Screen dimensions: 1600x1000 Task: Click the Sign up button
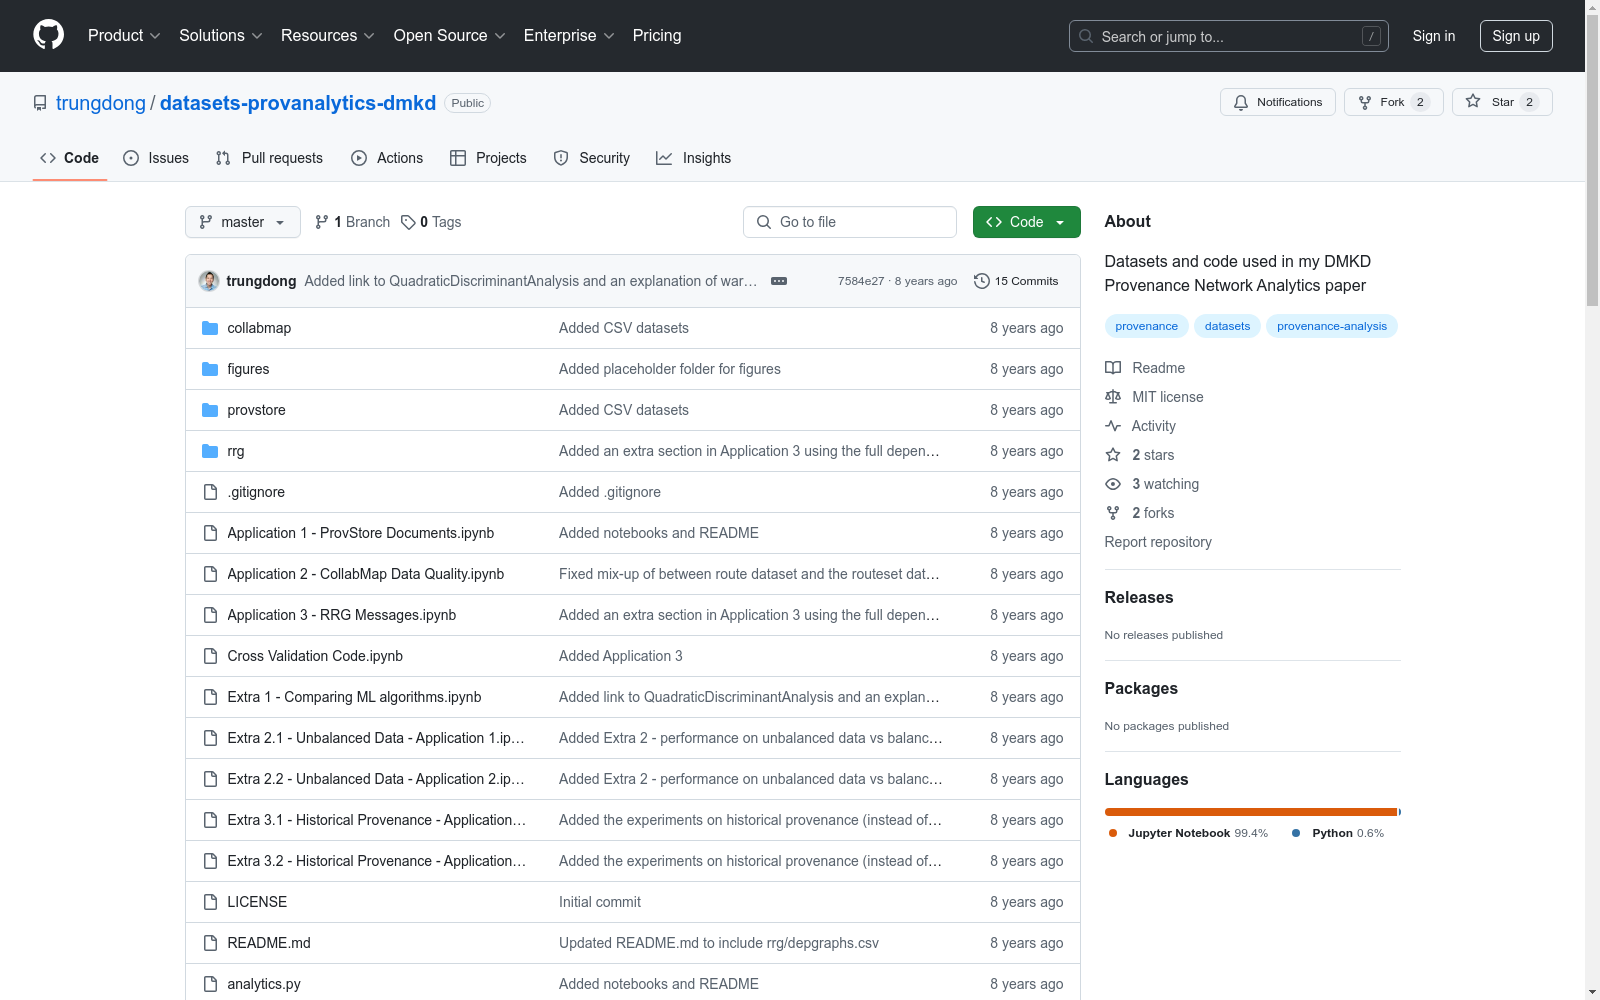[x=1516, y=36]
